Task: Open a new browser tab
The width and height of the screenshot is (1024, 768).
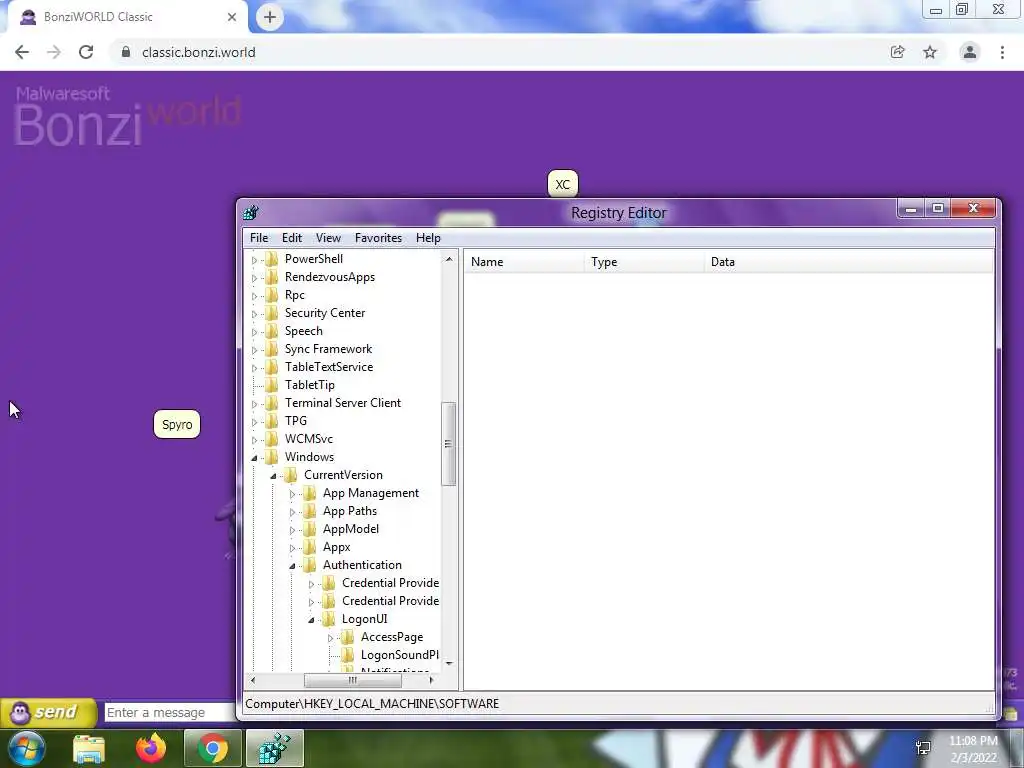Action: (x=270, y=17)
